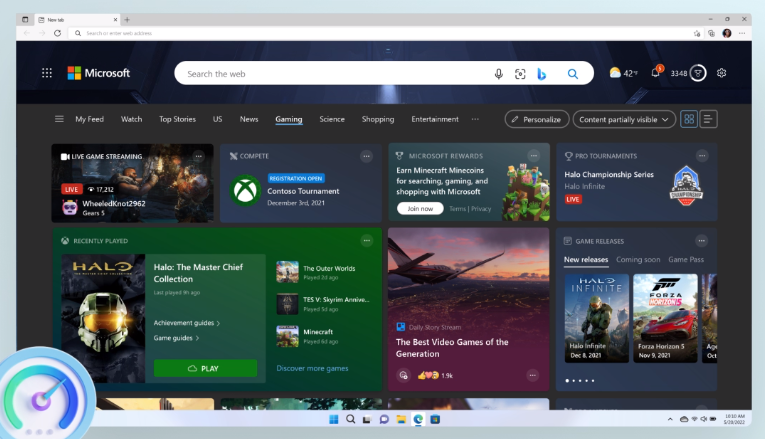
Task: Click the Game Releases carousel page dots
Action: pyautogui.click(x=580, y=380)
